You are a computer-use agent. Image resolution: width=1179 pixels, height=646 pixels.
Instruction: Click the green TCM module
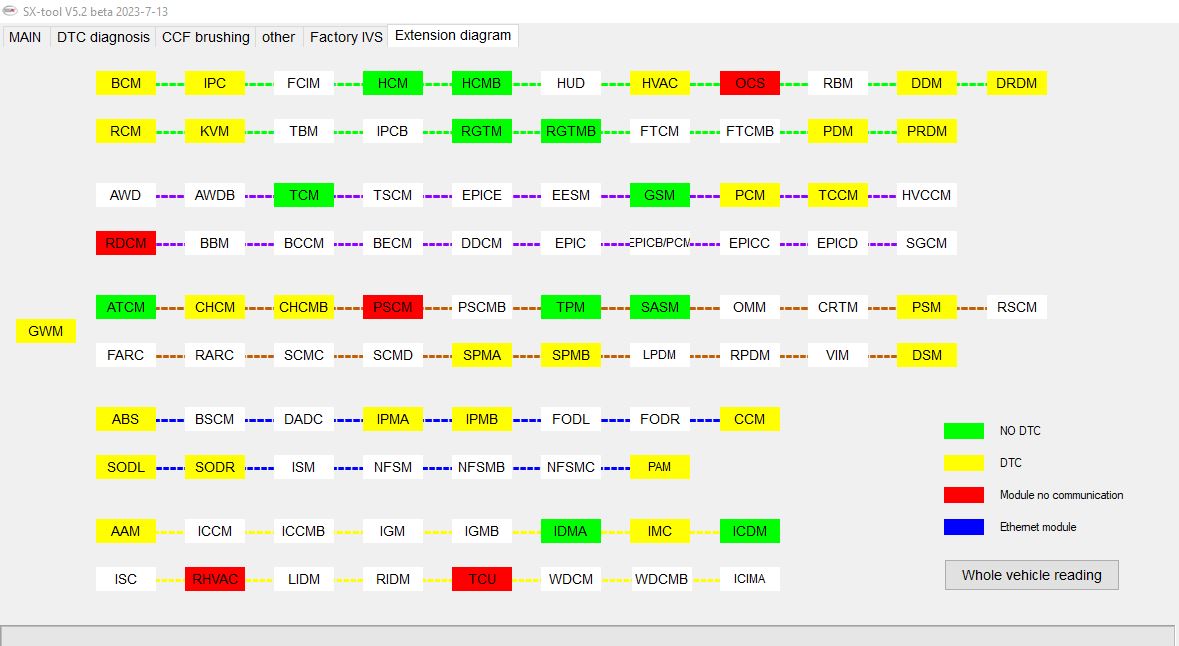tap(304, 195)
